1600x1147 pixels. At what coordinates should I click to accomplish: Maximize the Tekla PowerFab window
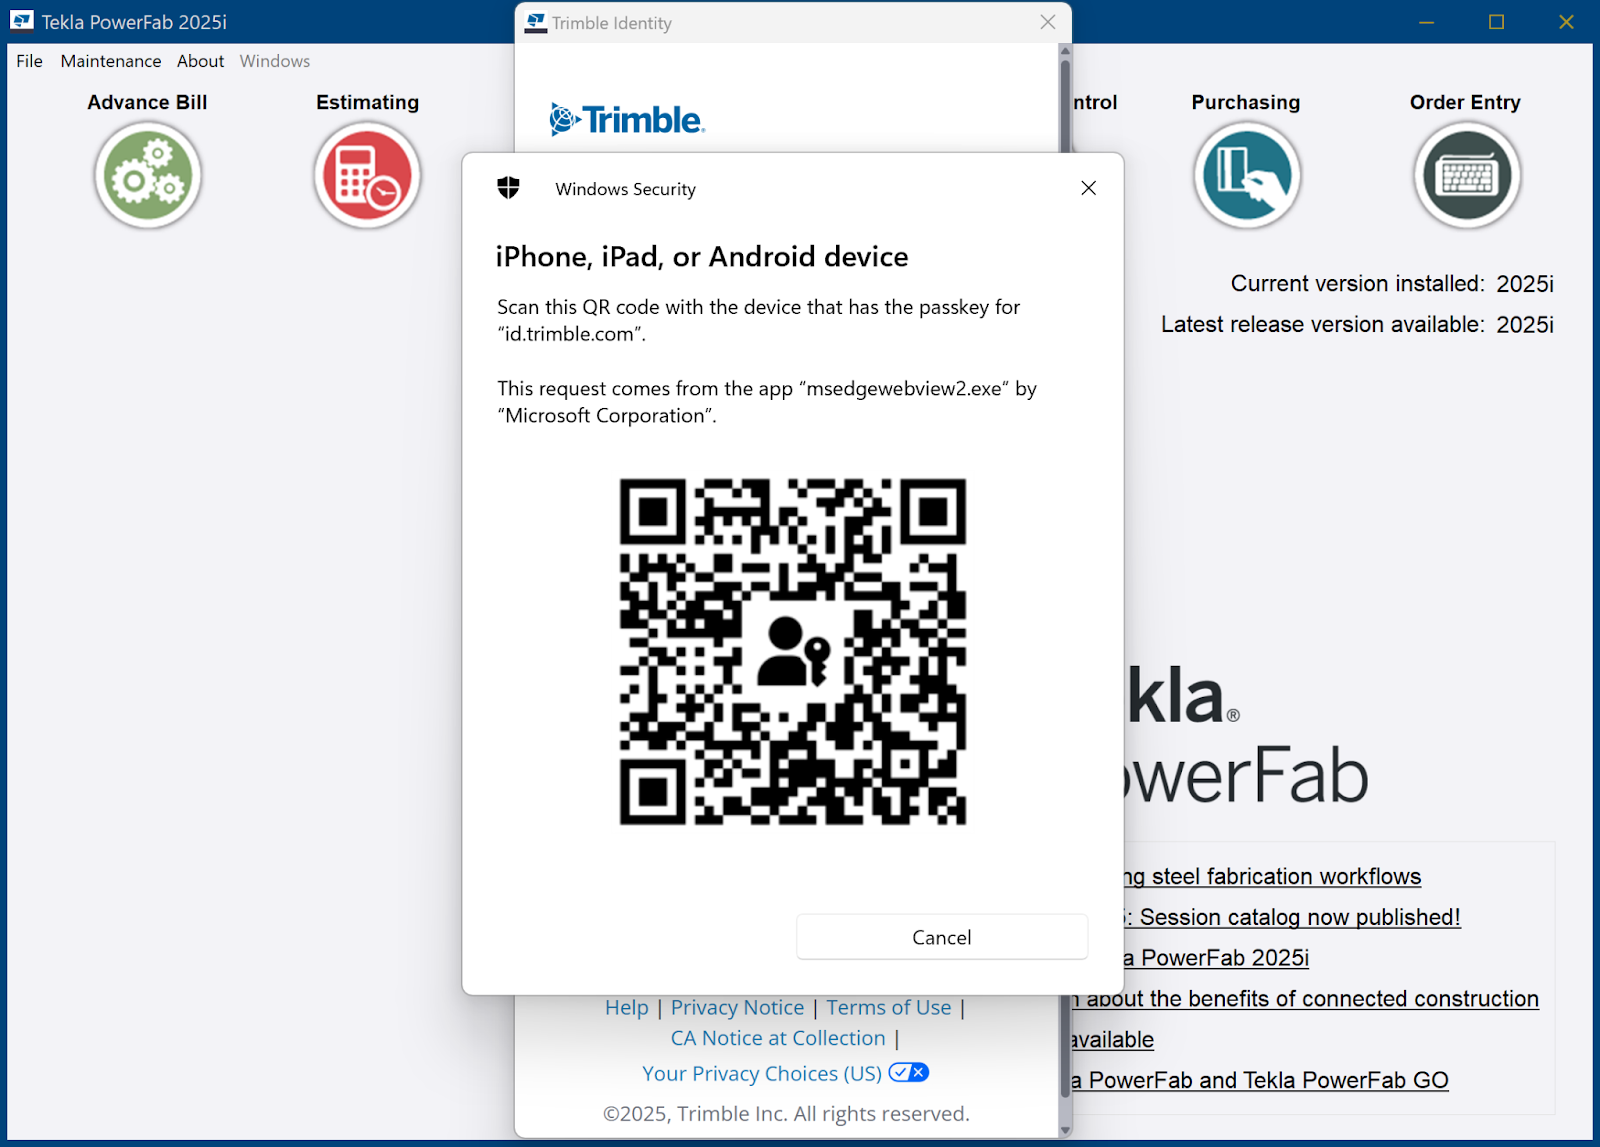click(1497, 22)
